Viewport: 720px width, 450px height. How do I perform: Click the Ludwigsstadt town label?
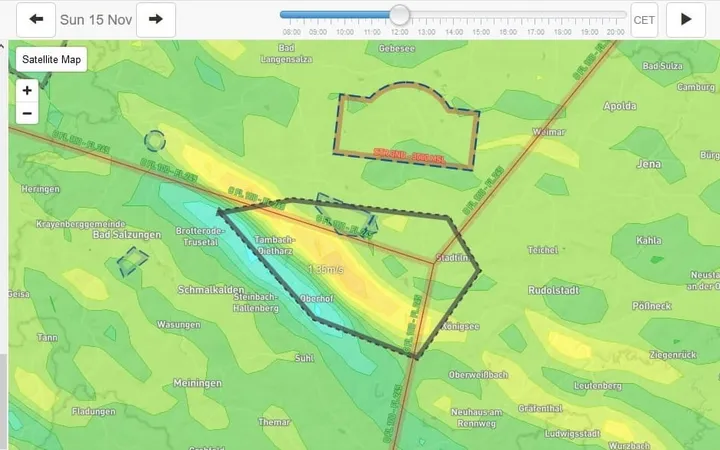pyautogui.click(x=572, y=433)
